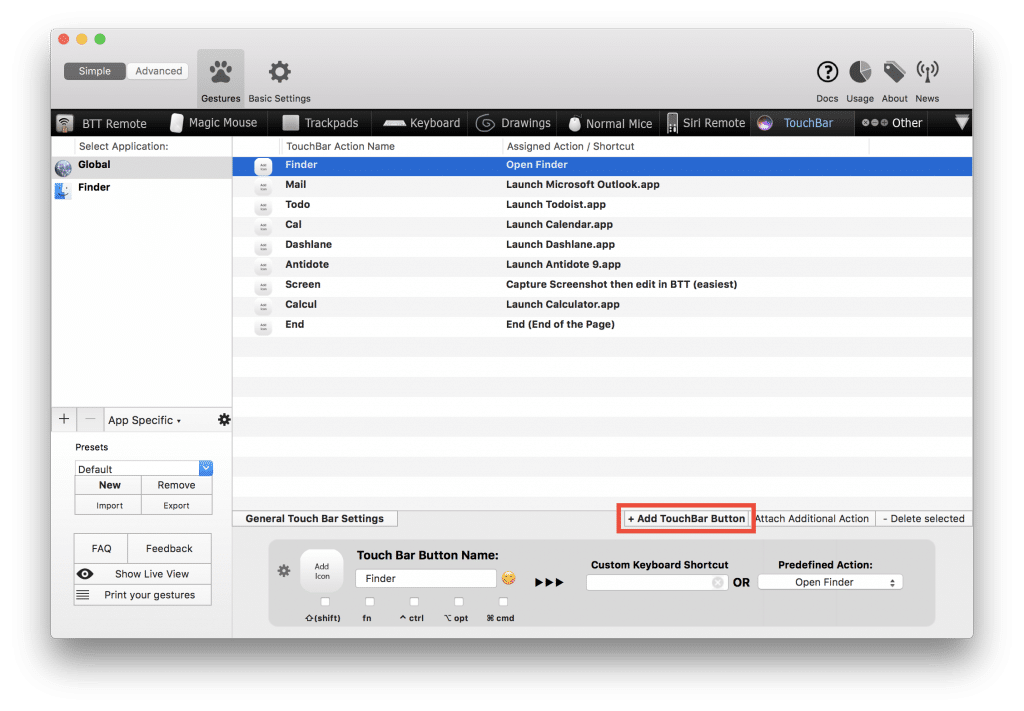
Task: Click Print your gestures button
Action: click(142, 595)
